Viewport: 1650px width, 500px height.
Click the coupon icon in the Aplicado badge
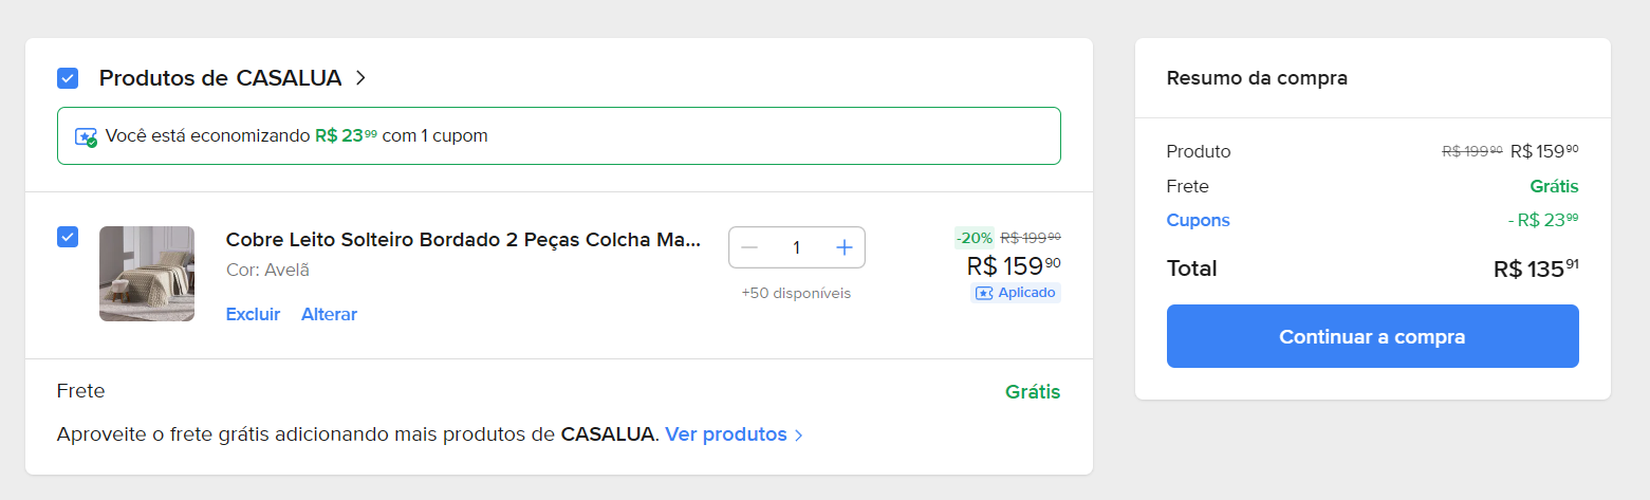(x=984, y=293)
